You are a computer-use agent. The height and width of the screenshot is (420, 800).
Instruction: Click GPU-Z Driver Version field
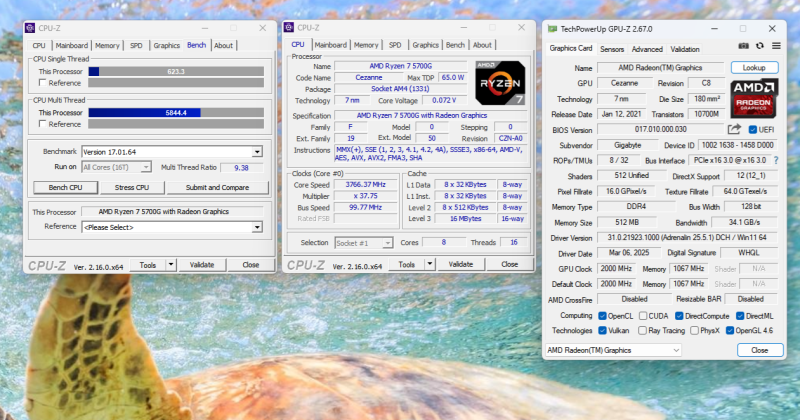687,238
